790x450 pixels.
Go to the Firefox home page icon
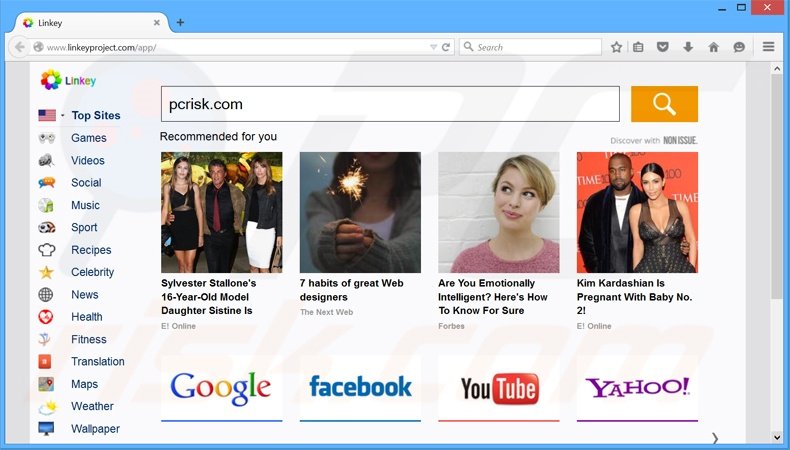(713, 47)
